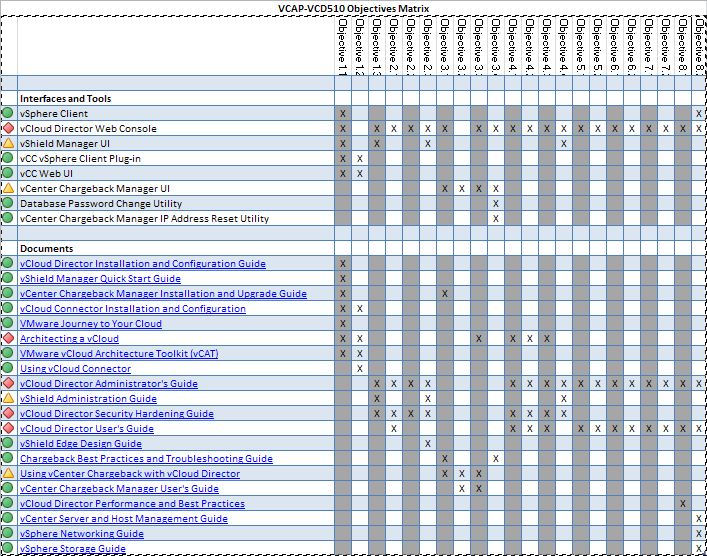This screenshot has width=707, height=556.
Task: Click green circle beside vCloud Director Performance and Best Practices
Action: 8,503
